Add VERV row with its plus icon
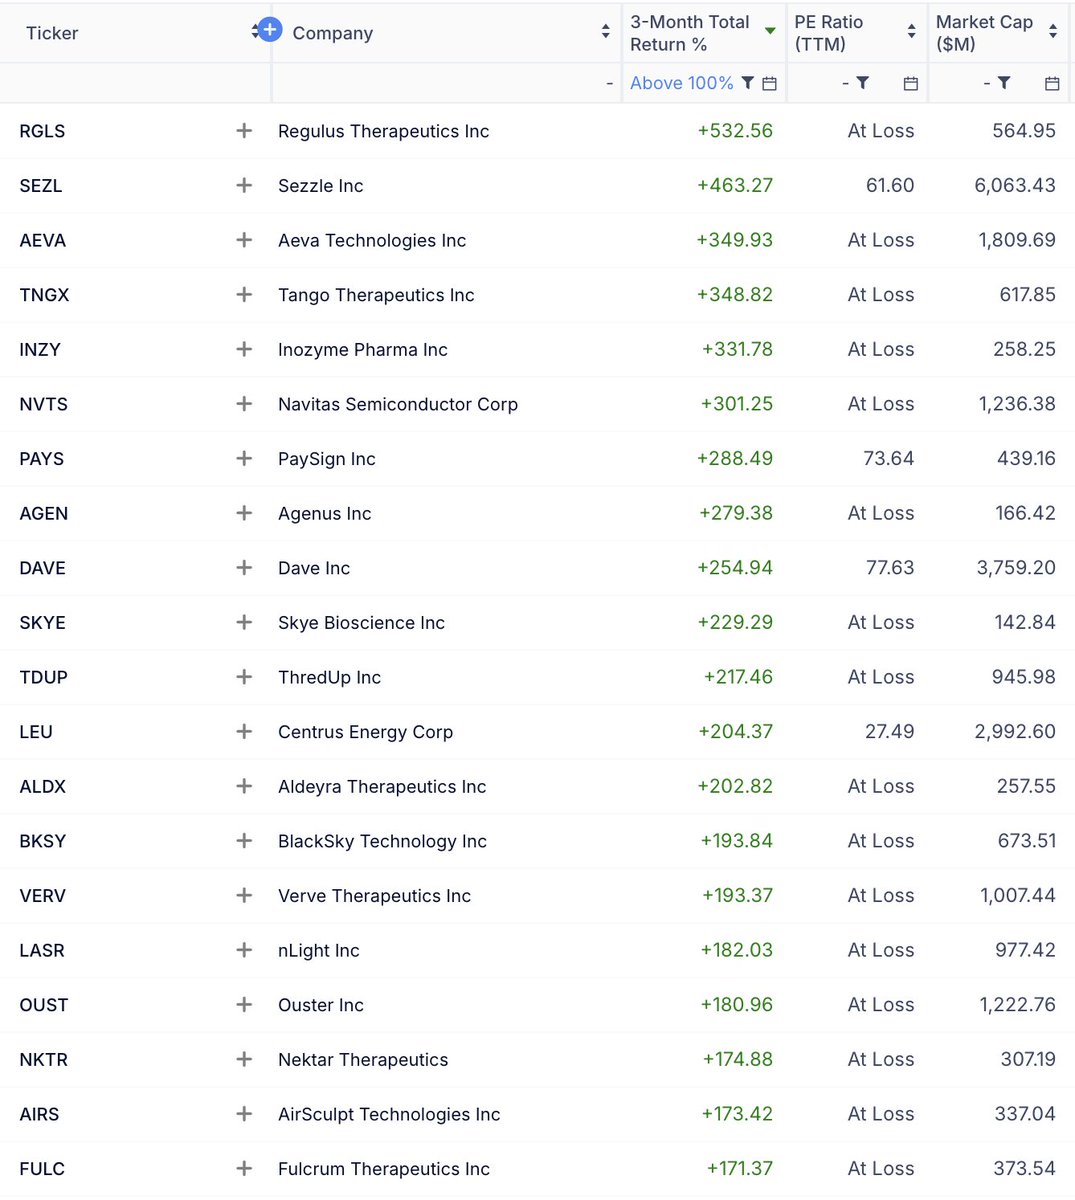The height and width of the screenshot is (1200, 1075). tap(244, 895)
